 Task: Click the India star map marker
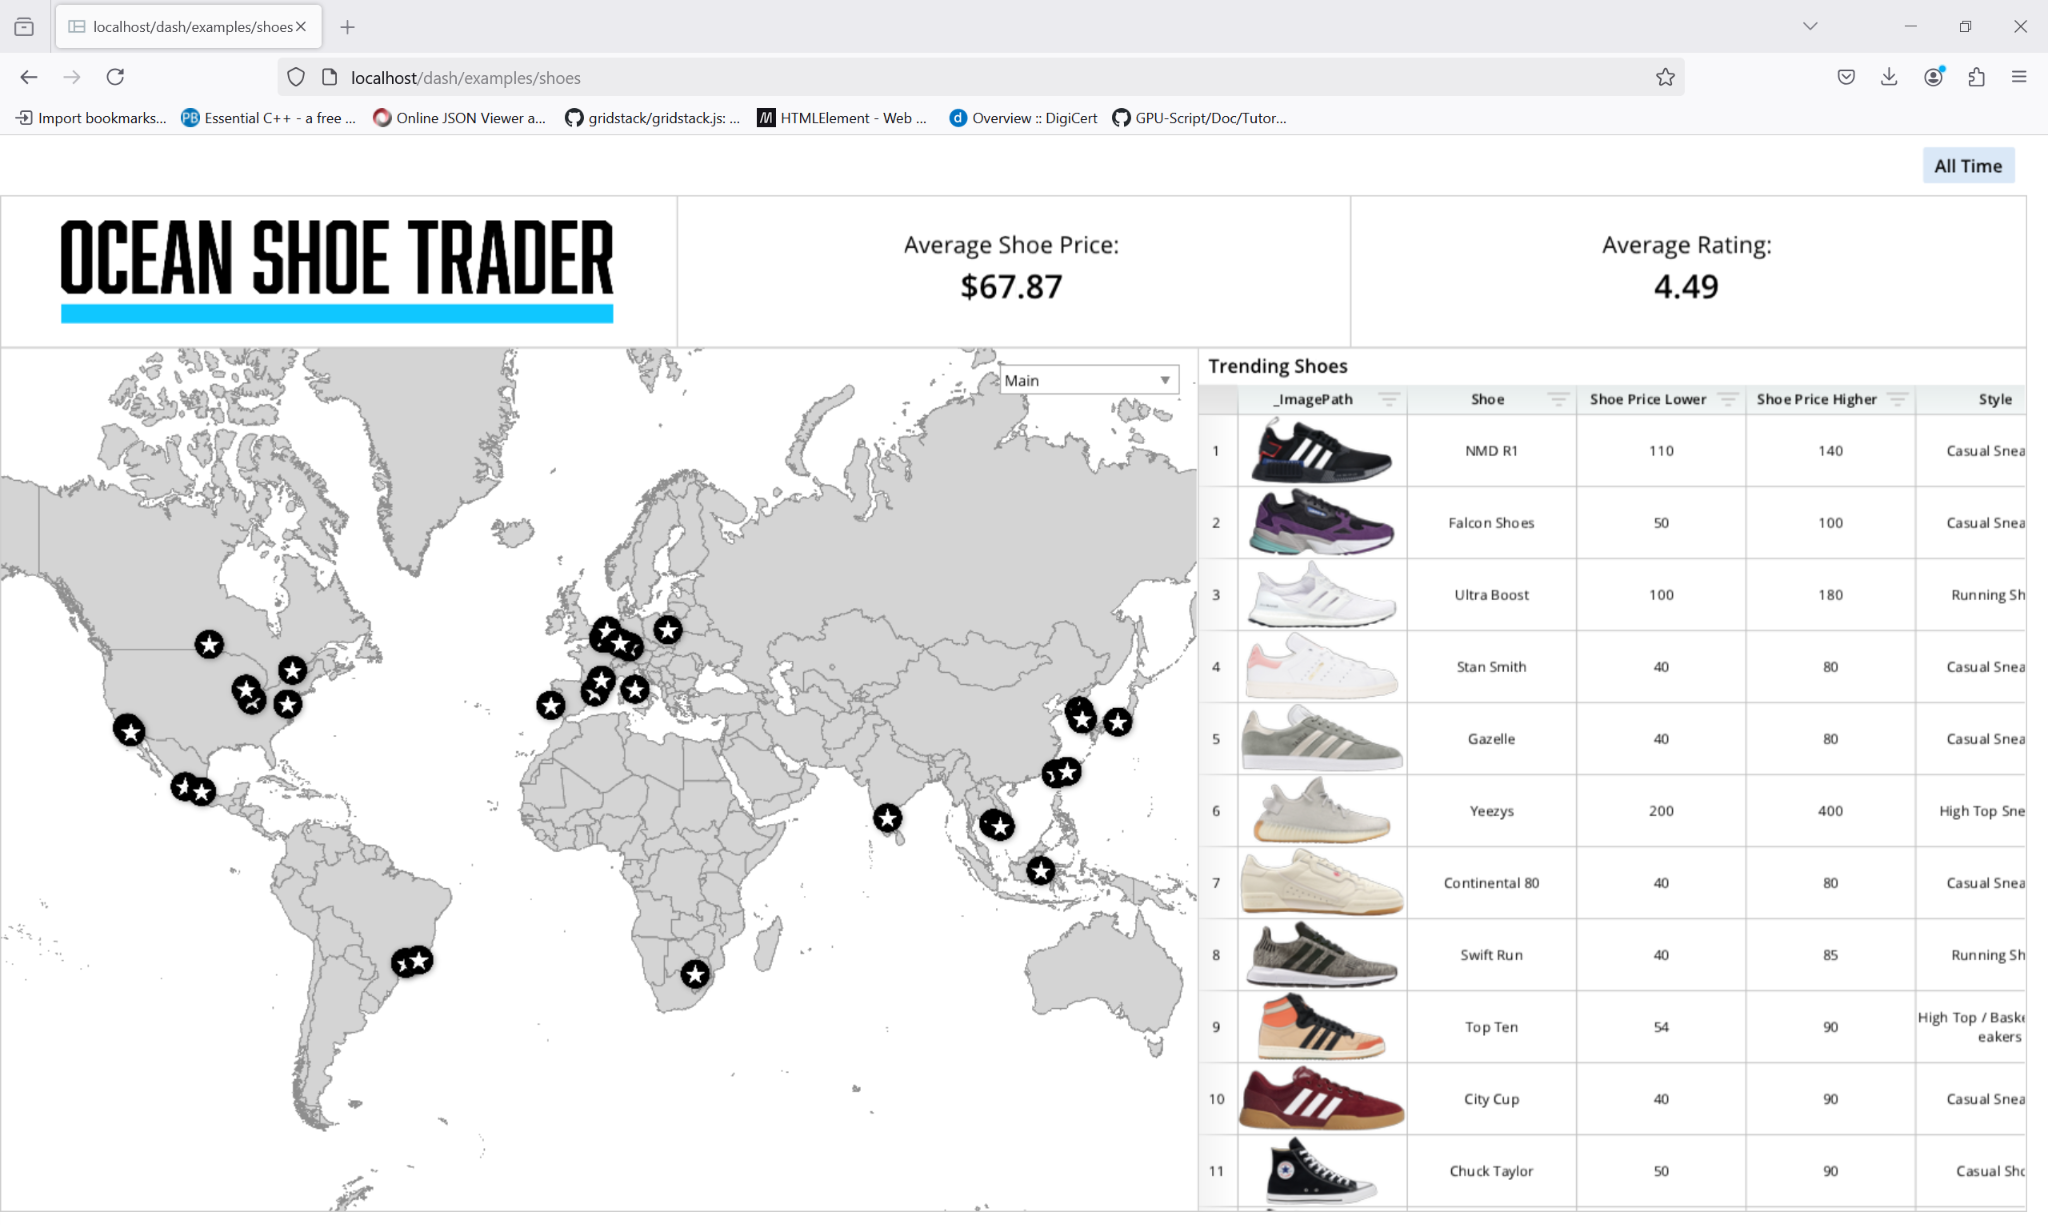click(887, 818)
